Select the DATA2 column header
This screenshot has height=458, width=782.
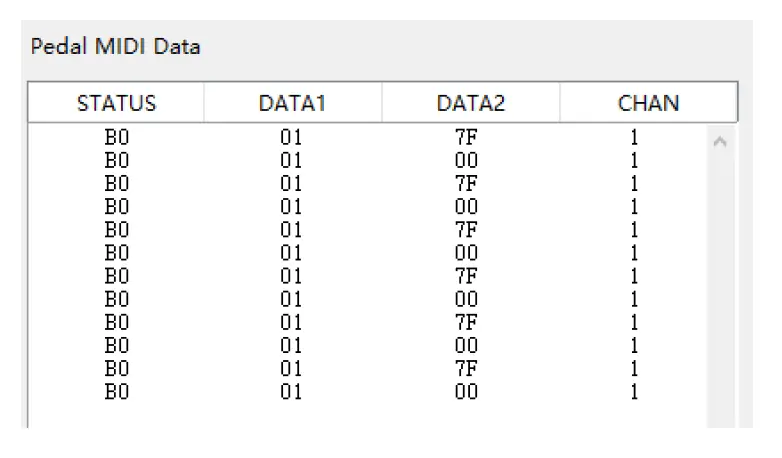point(470,103)
